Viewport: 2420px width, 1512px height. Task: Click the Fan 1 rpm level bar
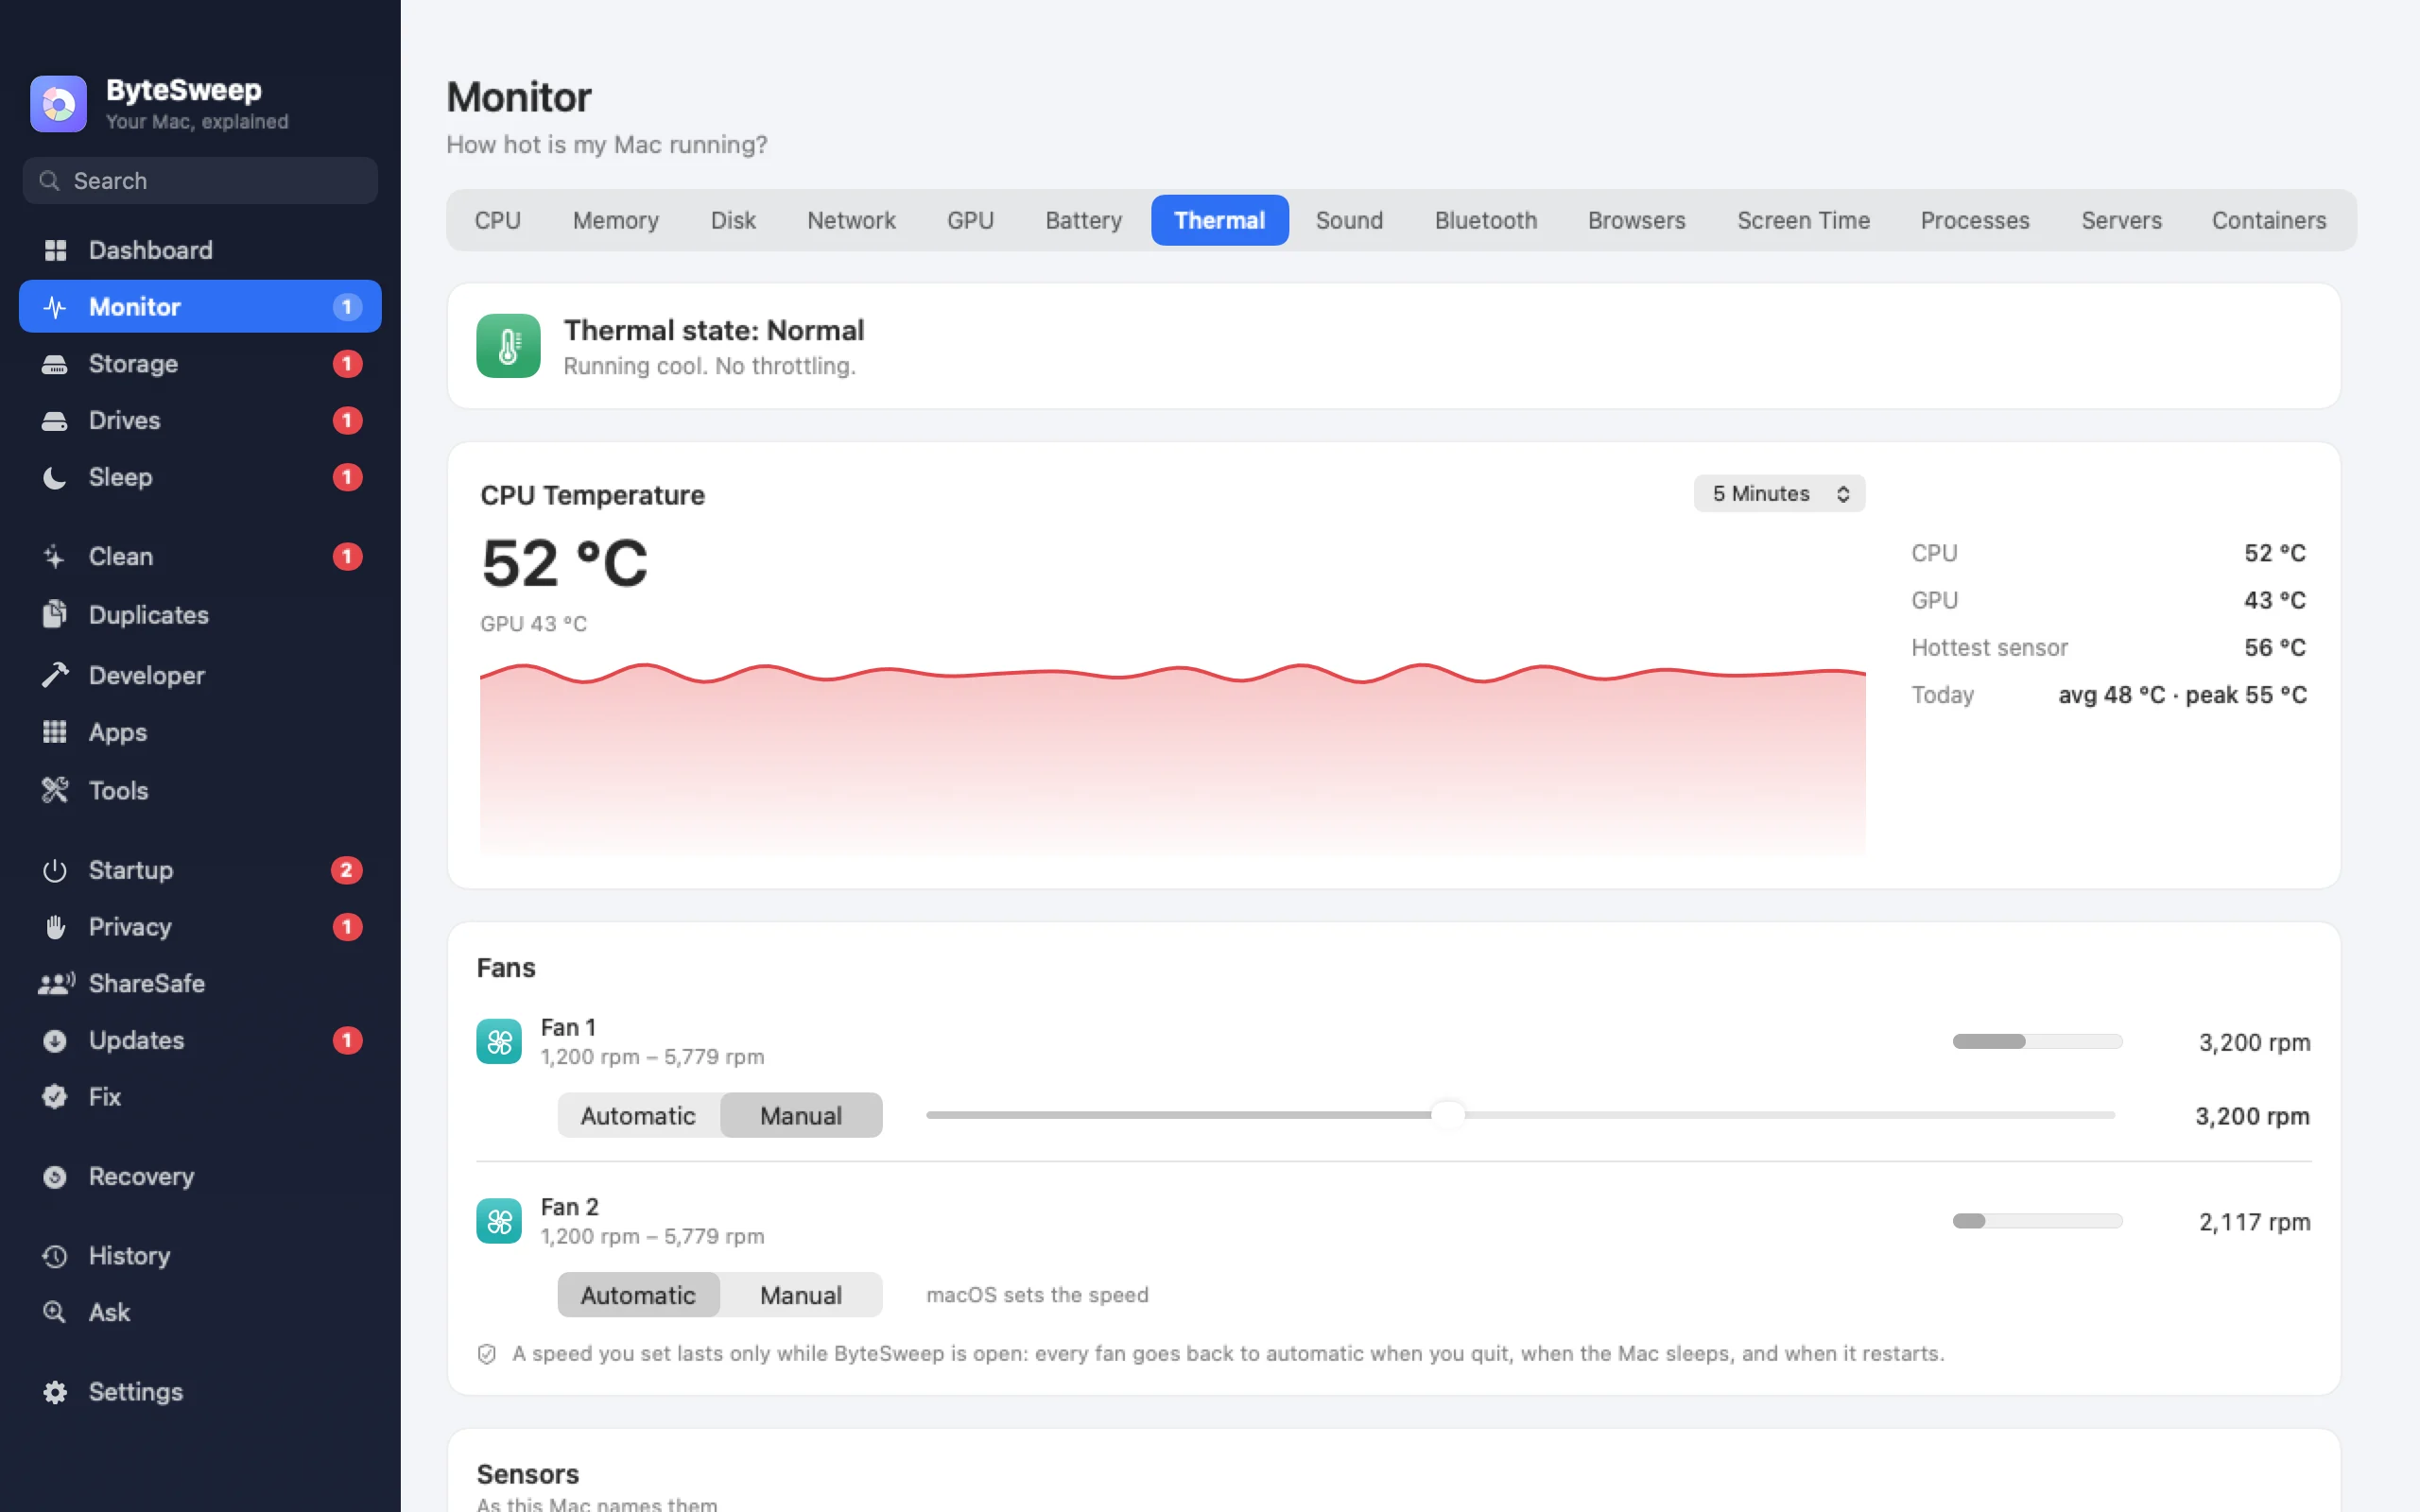point(2037,1042)
